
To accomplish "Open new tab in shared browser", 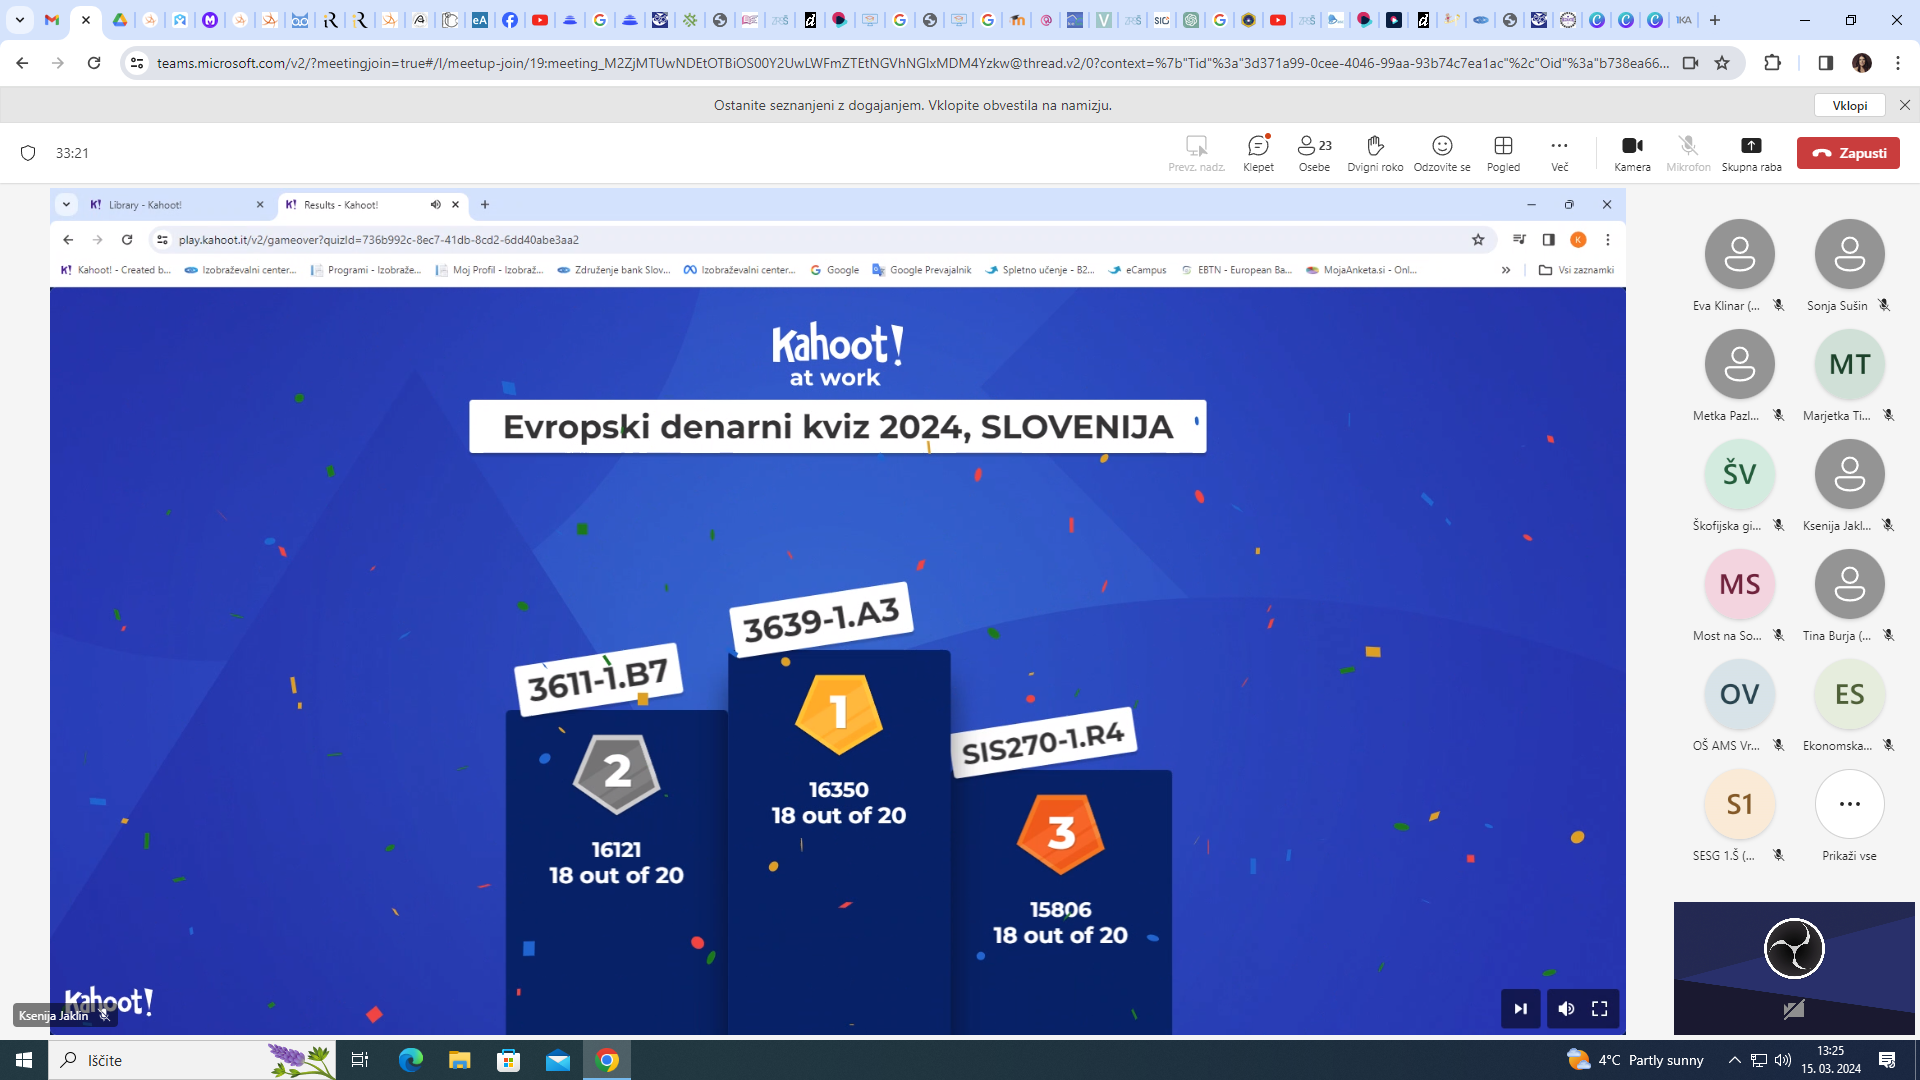I will (485, 204).
